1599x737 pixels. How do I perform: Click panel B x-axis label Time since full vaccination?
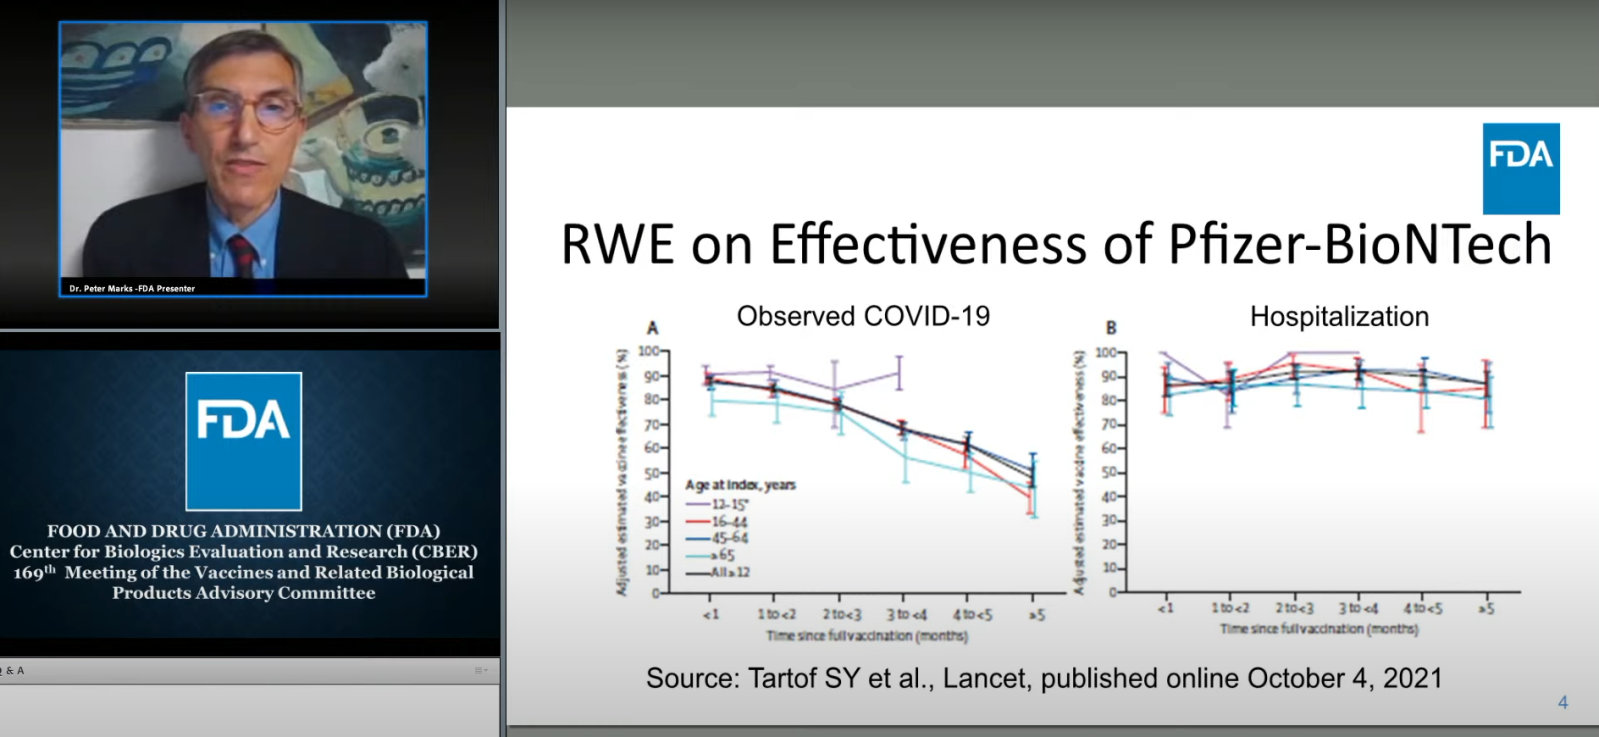point(1318,629)
